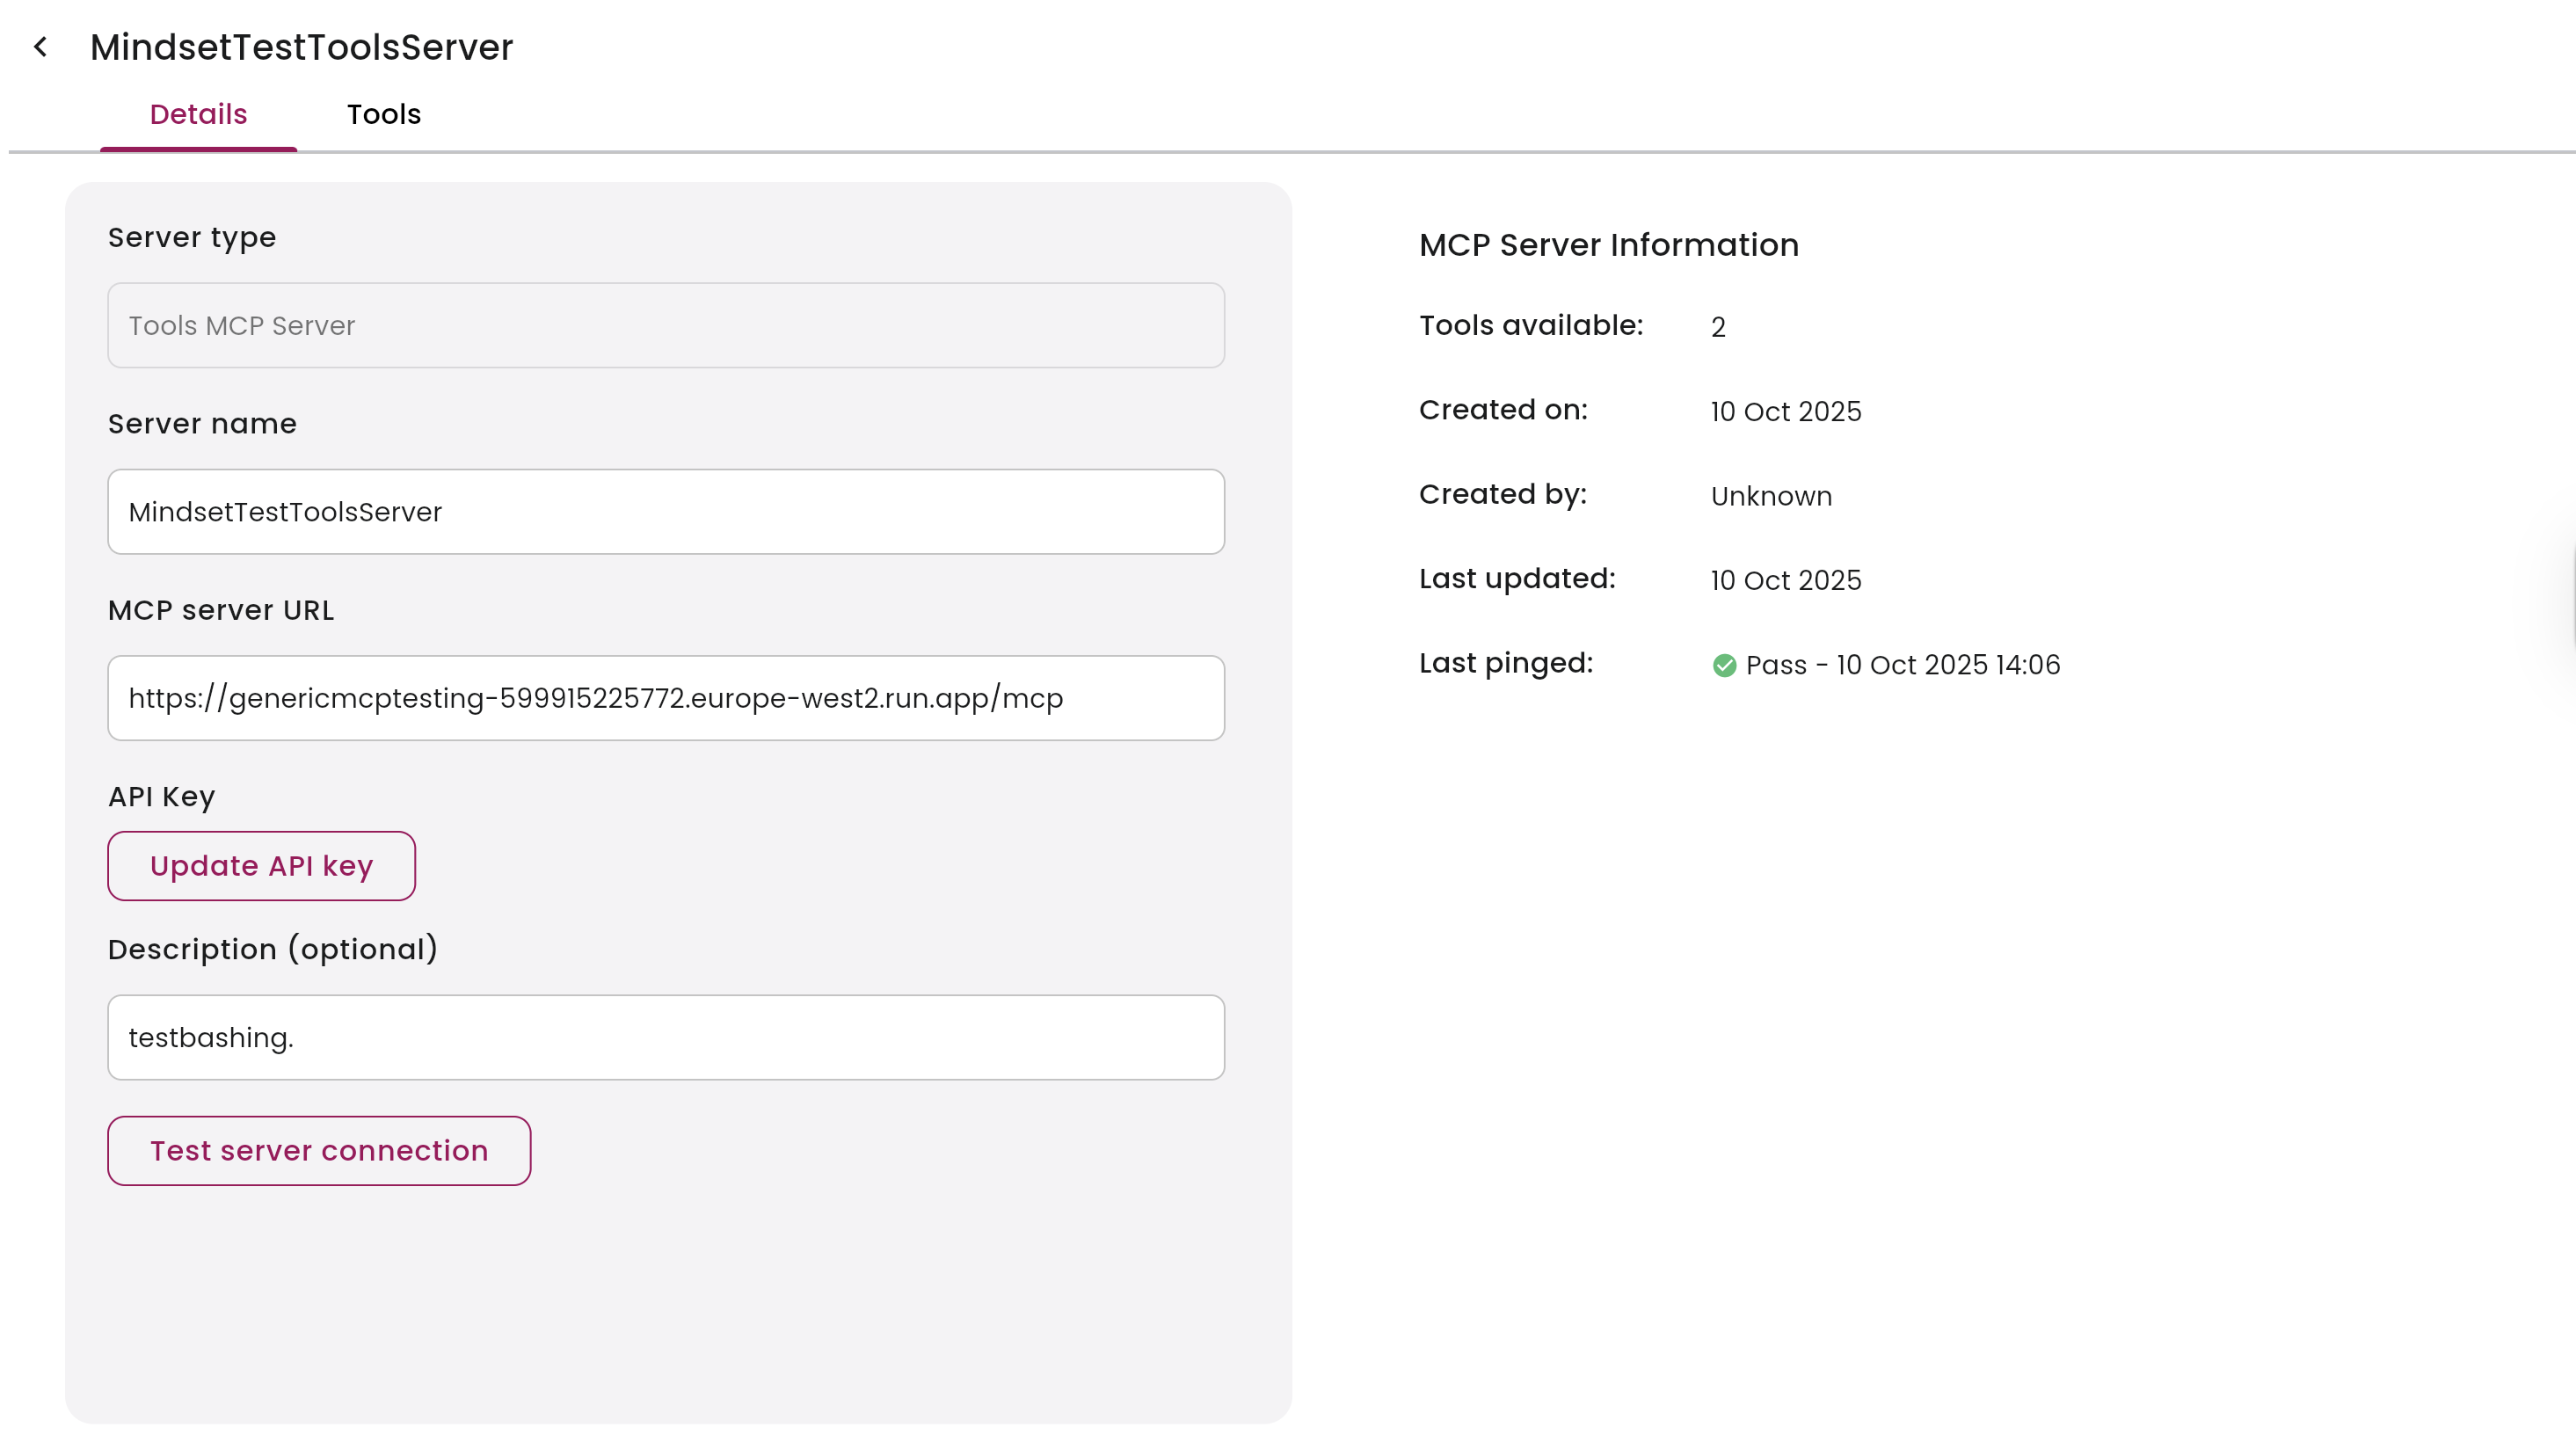Focus the Server name input field
Viewport: 2576px width, 1456px height.
point(666,512)
